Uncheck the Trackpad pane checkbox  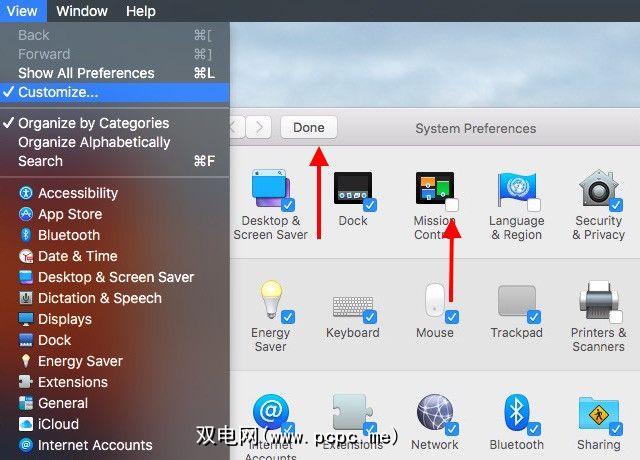point(534,317)
